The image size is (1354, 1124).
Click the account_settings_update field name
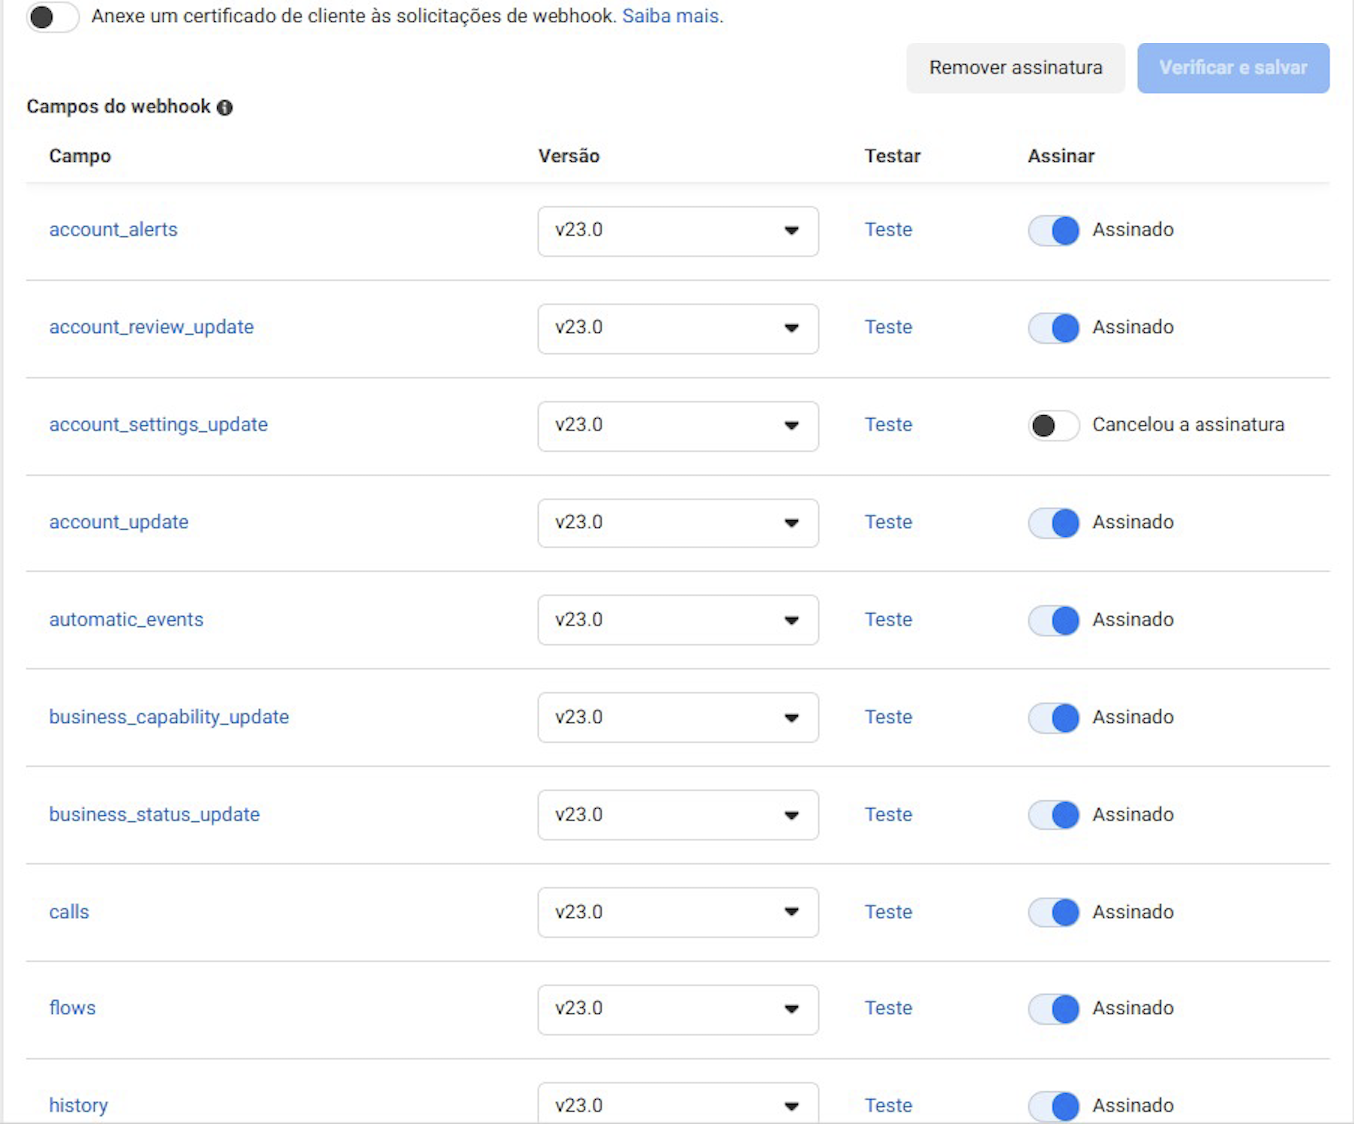point(158,425)
